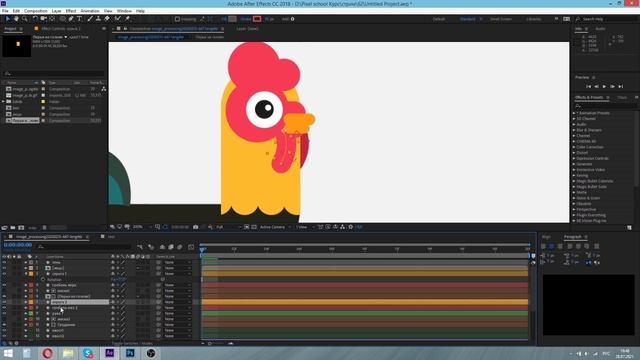Select the Puppet Pin tool
The image size is (640, 360).
click(x=127, y=19)
